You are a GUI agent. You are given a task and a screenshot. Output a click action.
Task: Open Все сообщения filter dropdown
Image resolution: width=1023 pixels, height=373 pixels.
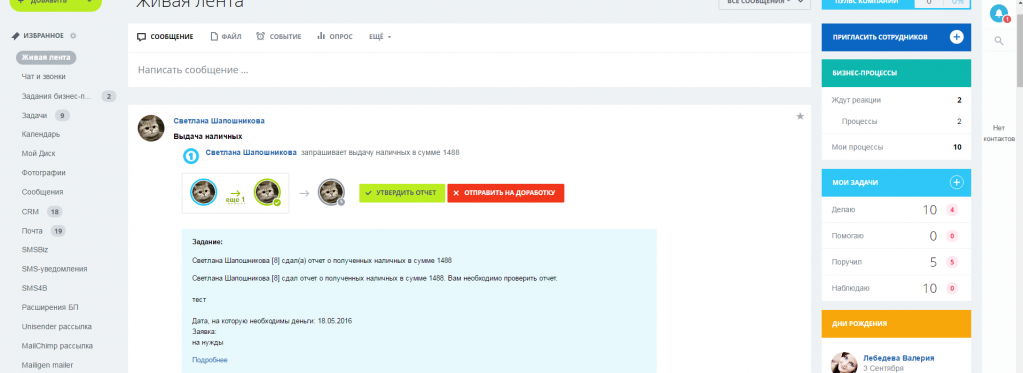(764, 3)
